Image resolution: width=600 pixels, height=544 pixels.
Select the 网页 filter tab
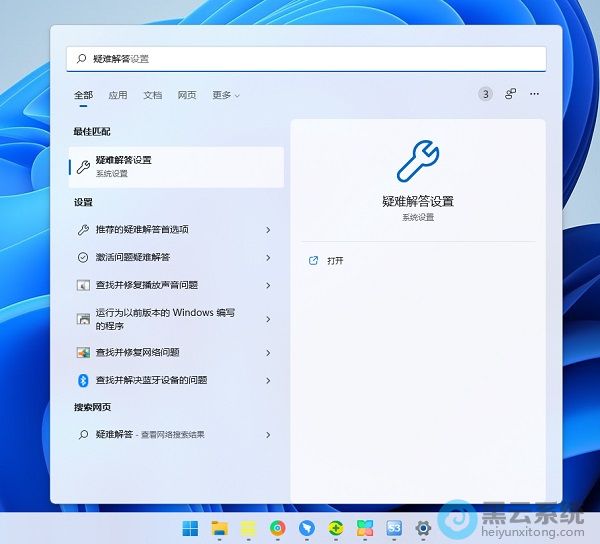pyautogui.click(x=187, y=95)
